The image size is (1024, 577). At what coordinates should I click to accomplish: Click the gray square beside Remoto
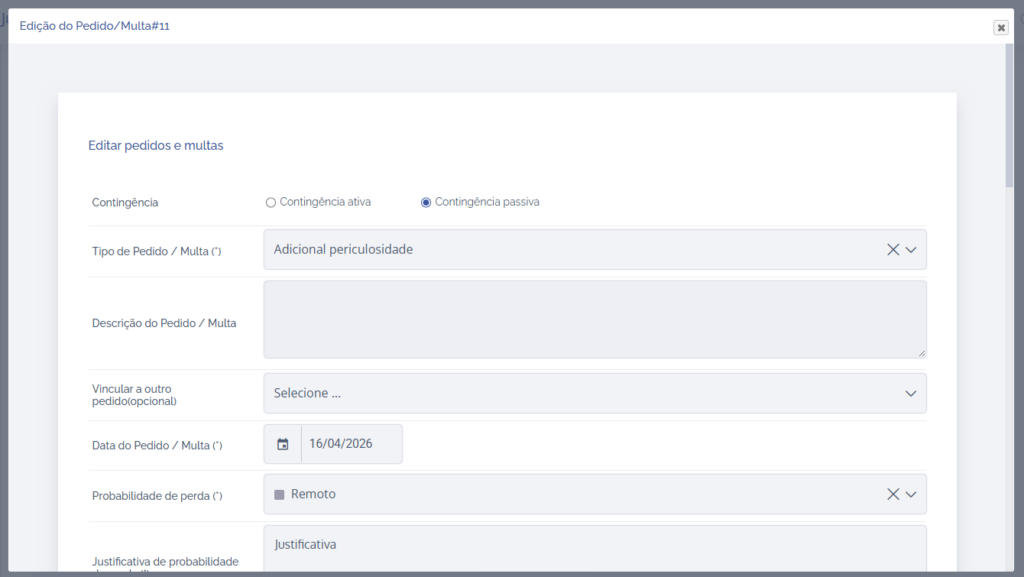pos(279,495)
